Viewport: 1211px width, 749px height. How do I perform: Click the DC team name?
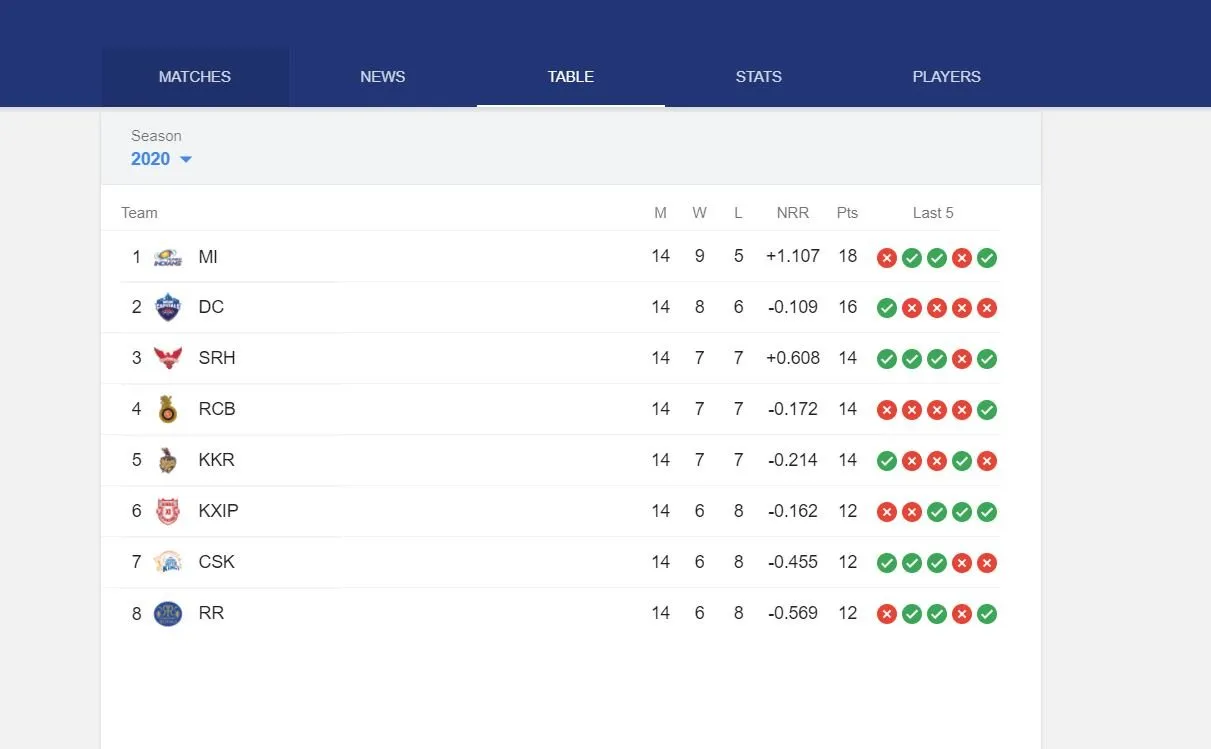coord(211,307)
